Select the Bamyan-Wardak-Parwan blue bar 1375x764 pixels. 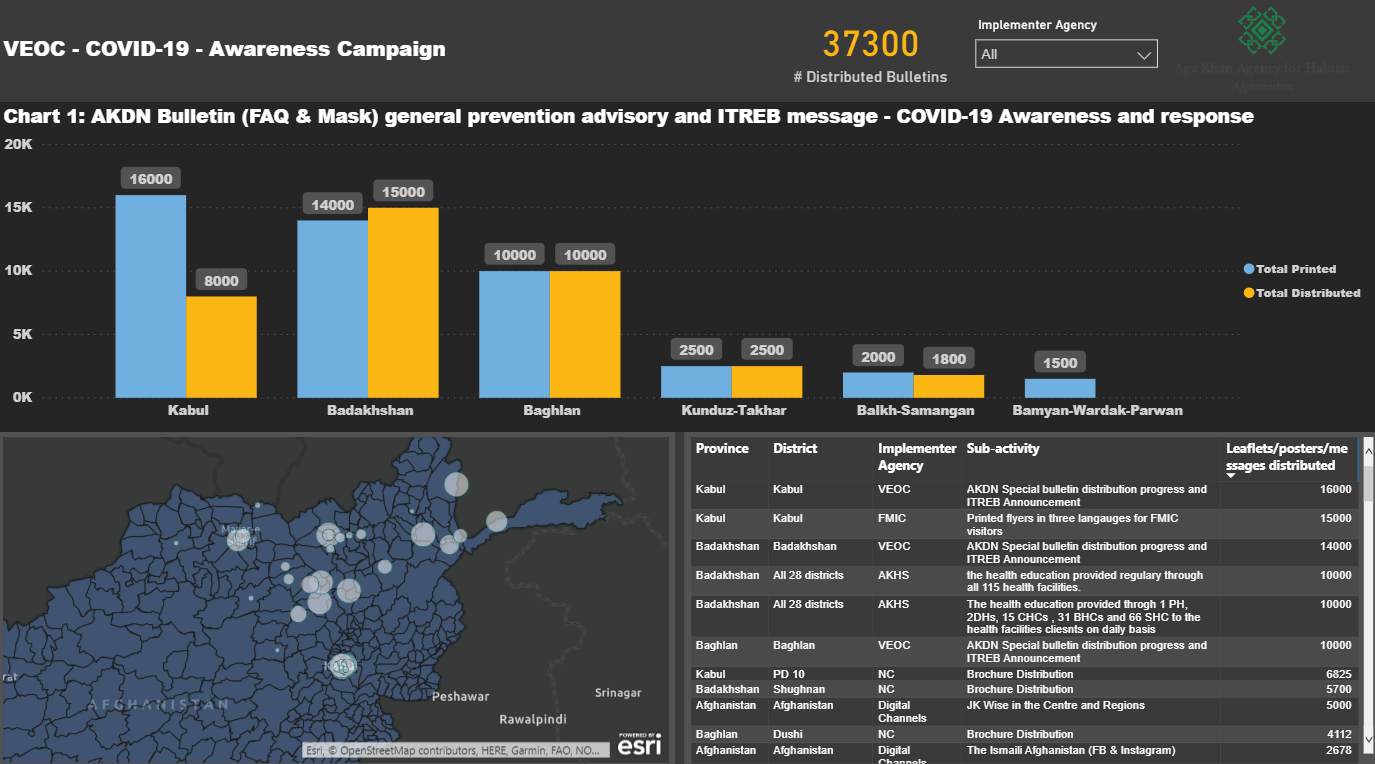pyautogui.click(x=1060, y=388)
